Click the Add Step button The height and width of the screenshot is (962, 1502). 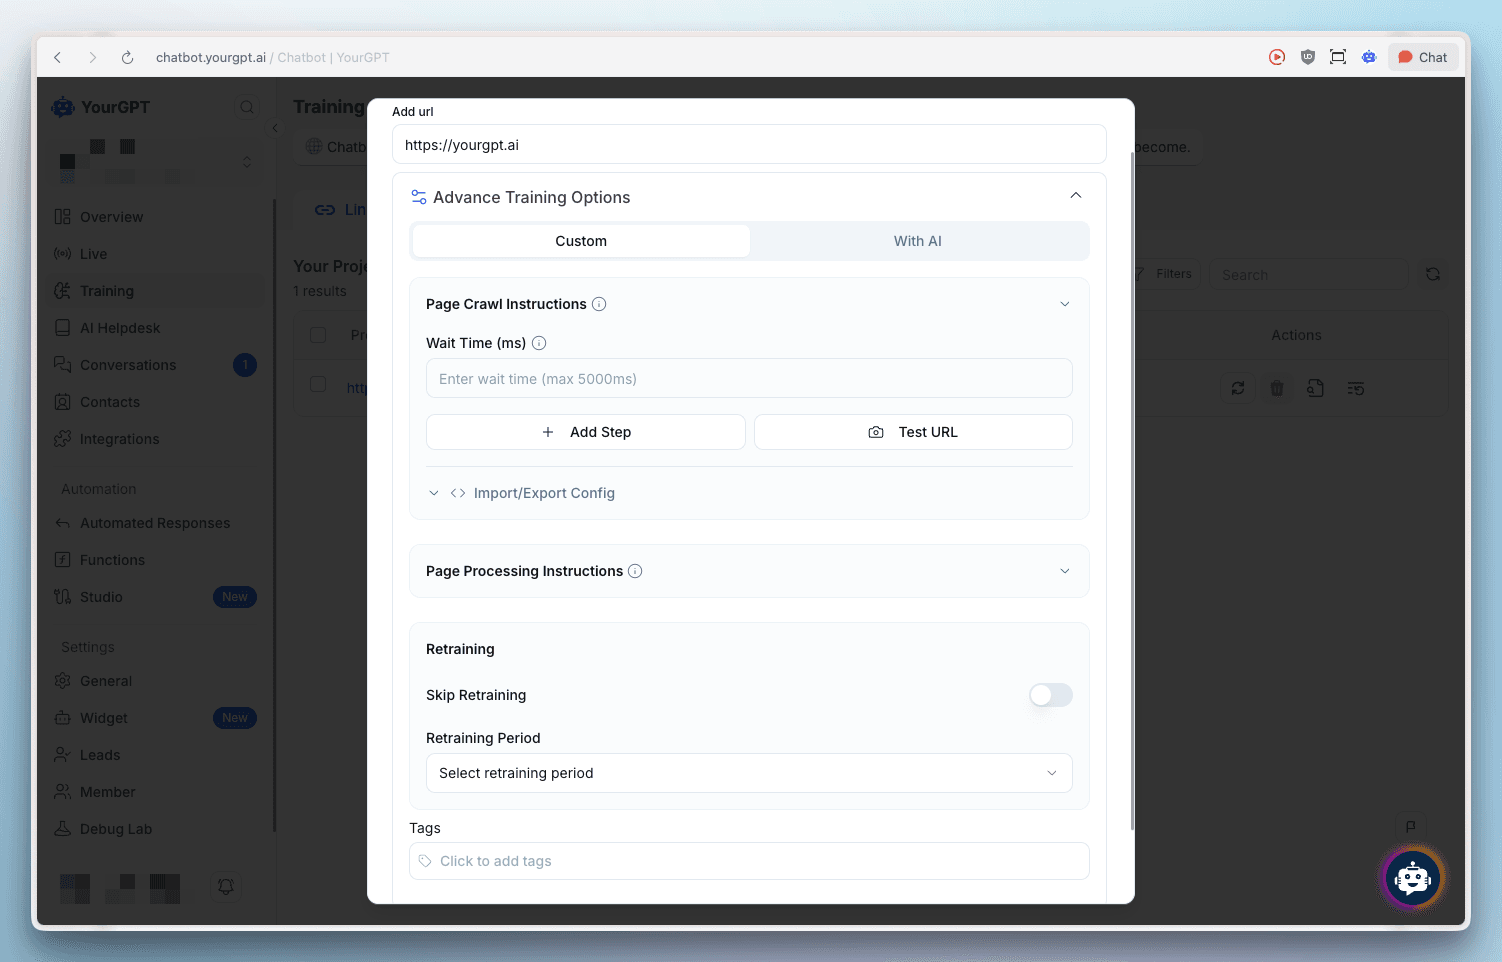coord(586,432)
